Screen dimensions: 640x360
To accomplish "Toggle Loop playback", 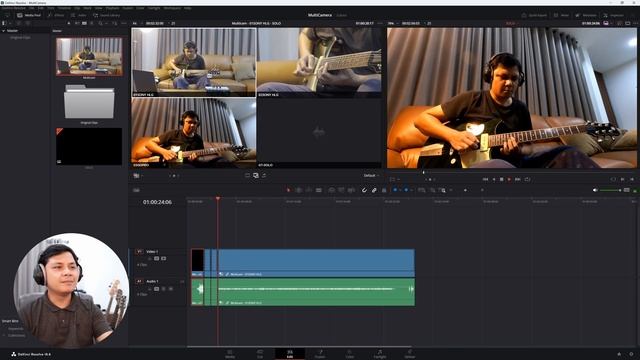I will (527, 179).
